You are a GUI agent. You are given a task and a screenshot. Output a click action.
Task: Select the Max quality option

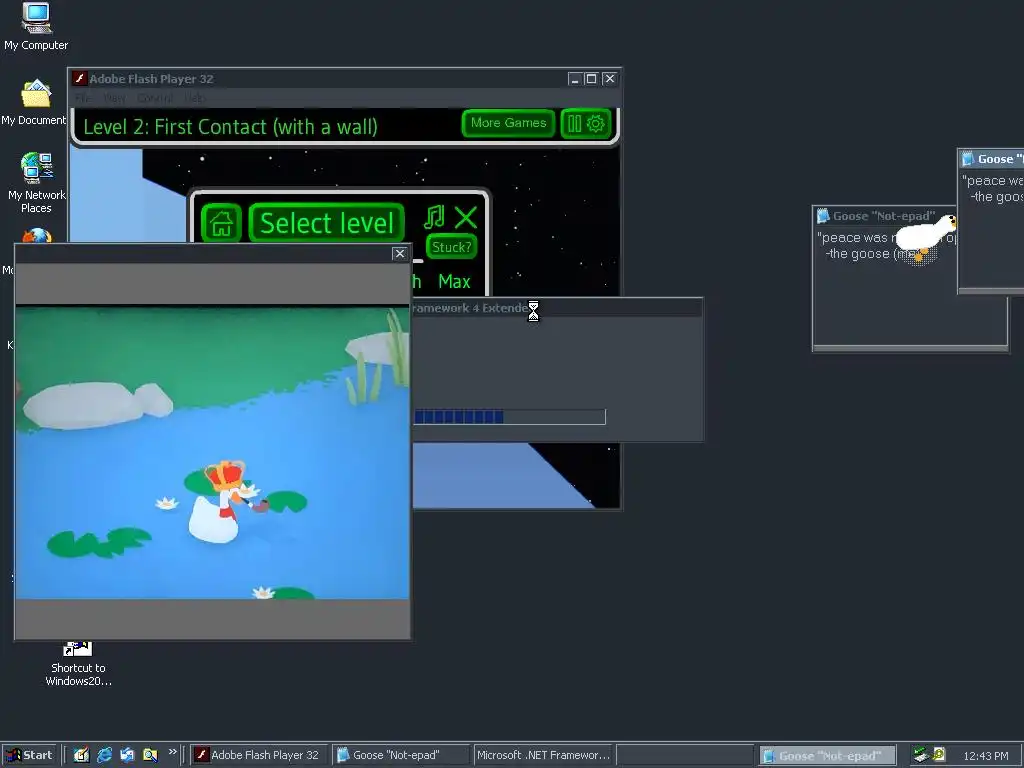click(x=454, y=281)
